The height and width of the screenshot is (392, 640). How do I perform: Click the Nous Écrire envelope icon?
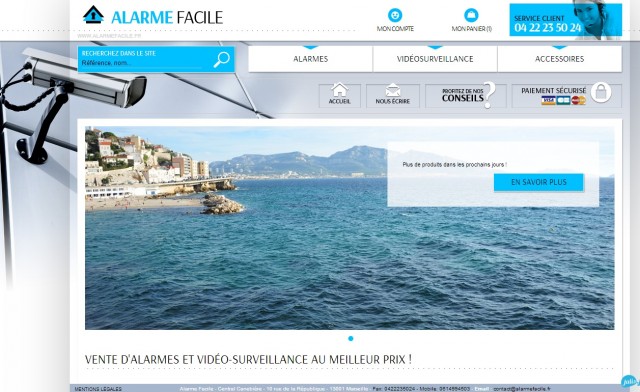pos(393,90)
